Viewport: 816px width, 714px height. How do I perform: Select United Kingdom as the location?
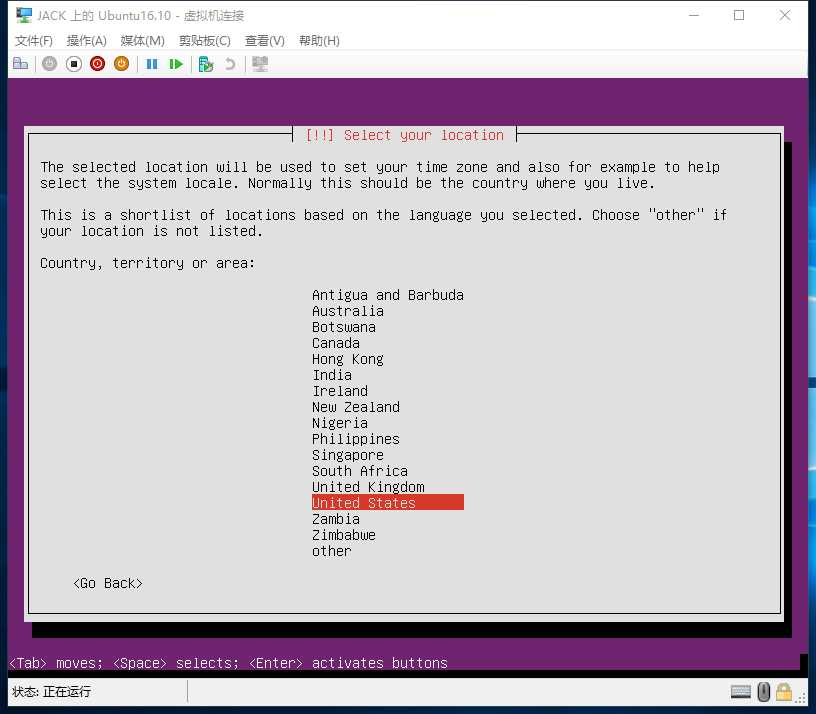tap(388, 487)
